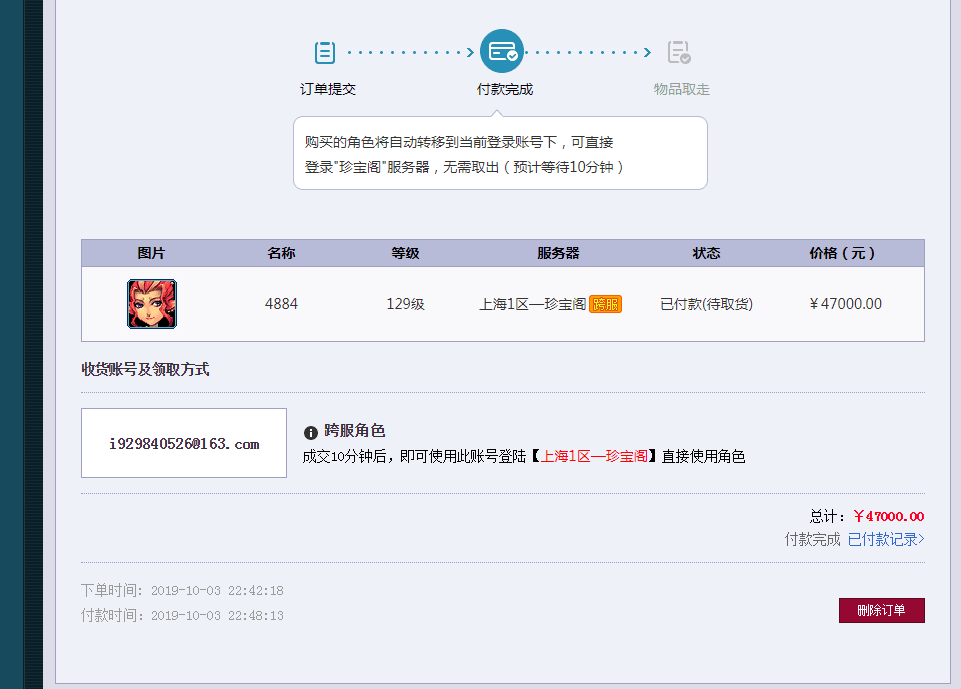Open the character avatar thumbnail
961x689 pixels.
pyautogui.click(x=152, y=304)
